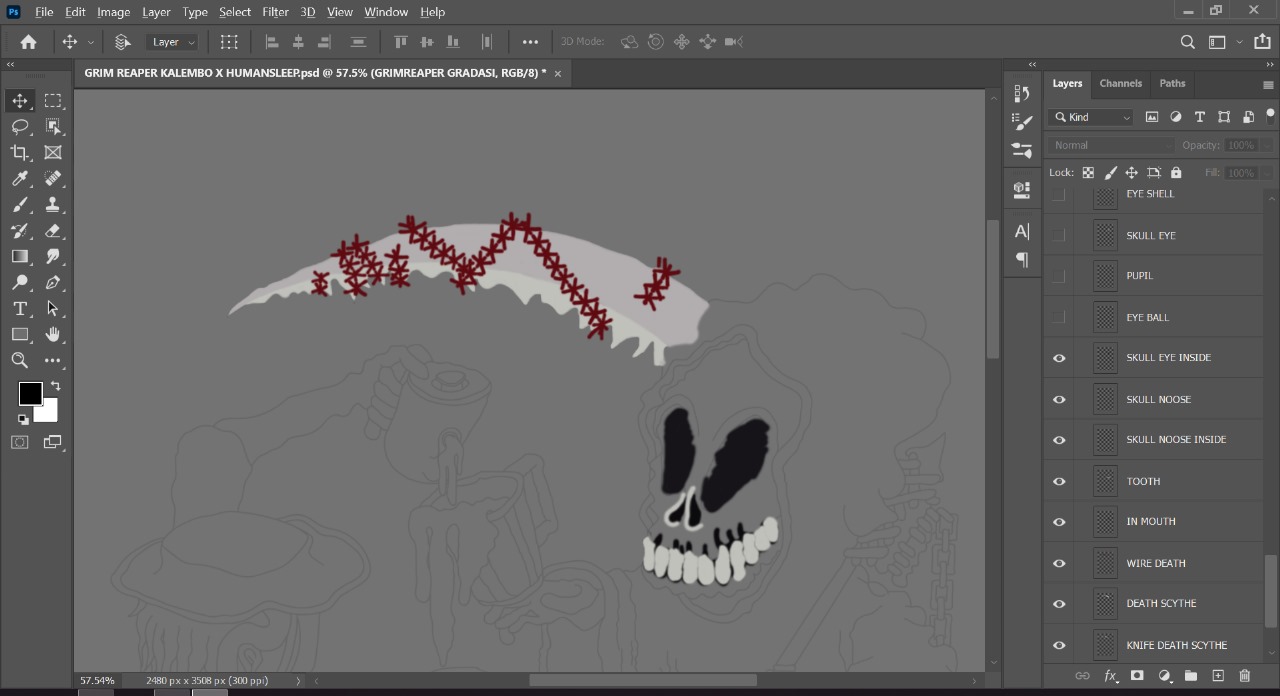Hide the SKULL NOOSE layer
This screenshot has height=696, width=1280.
tap(1059, 399)
